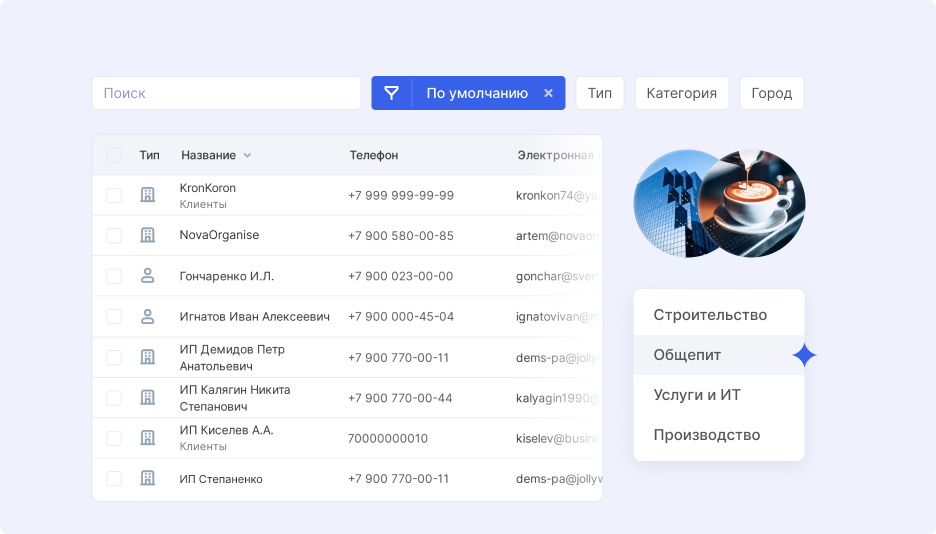Check the box for KronKoron row

tap(114, 195)
